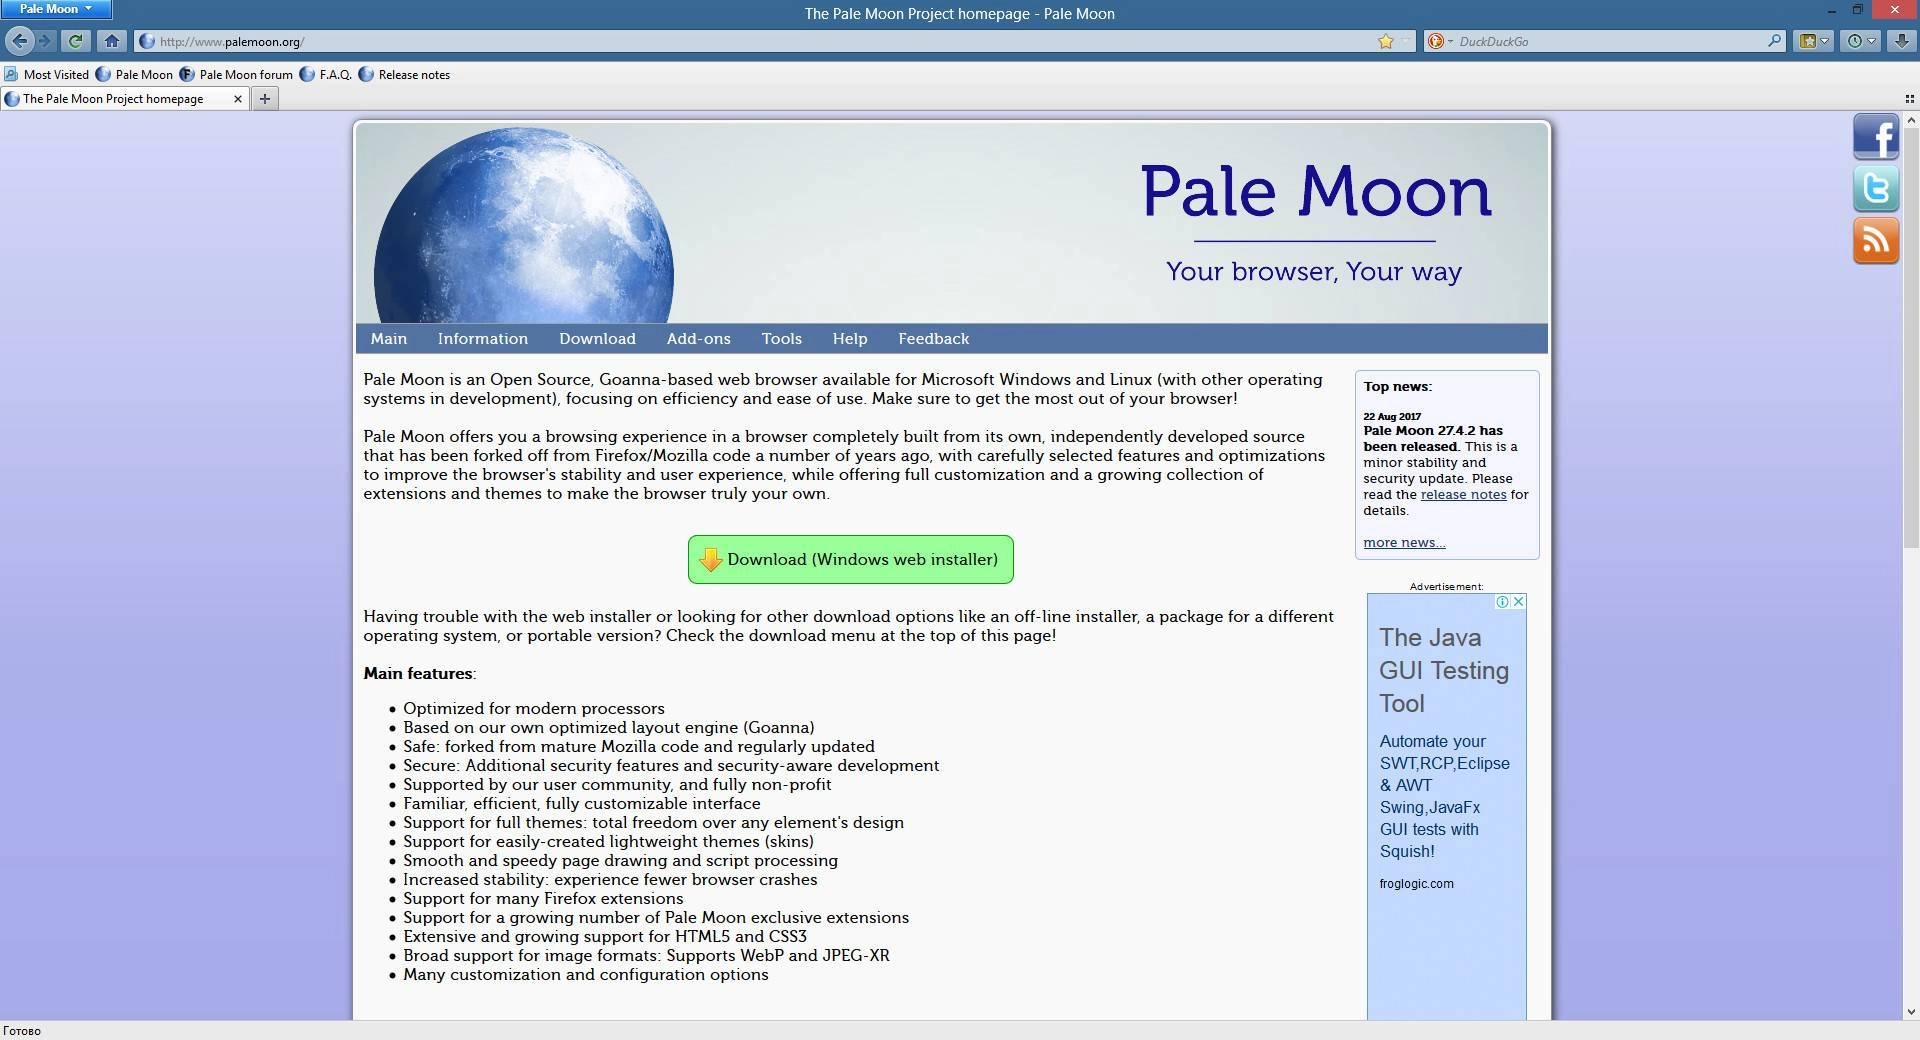Click 'Support for many Firefox extensions' item
The height and width of the screenshot is (1040, 1920).
click(x=543, y=898)
